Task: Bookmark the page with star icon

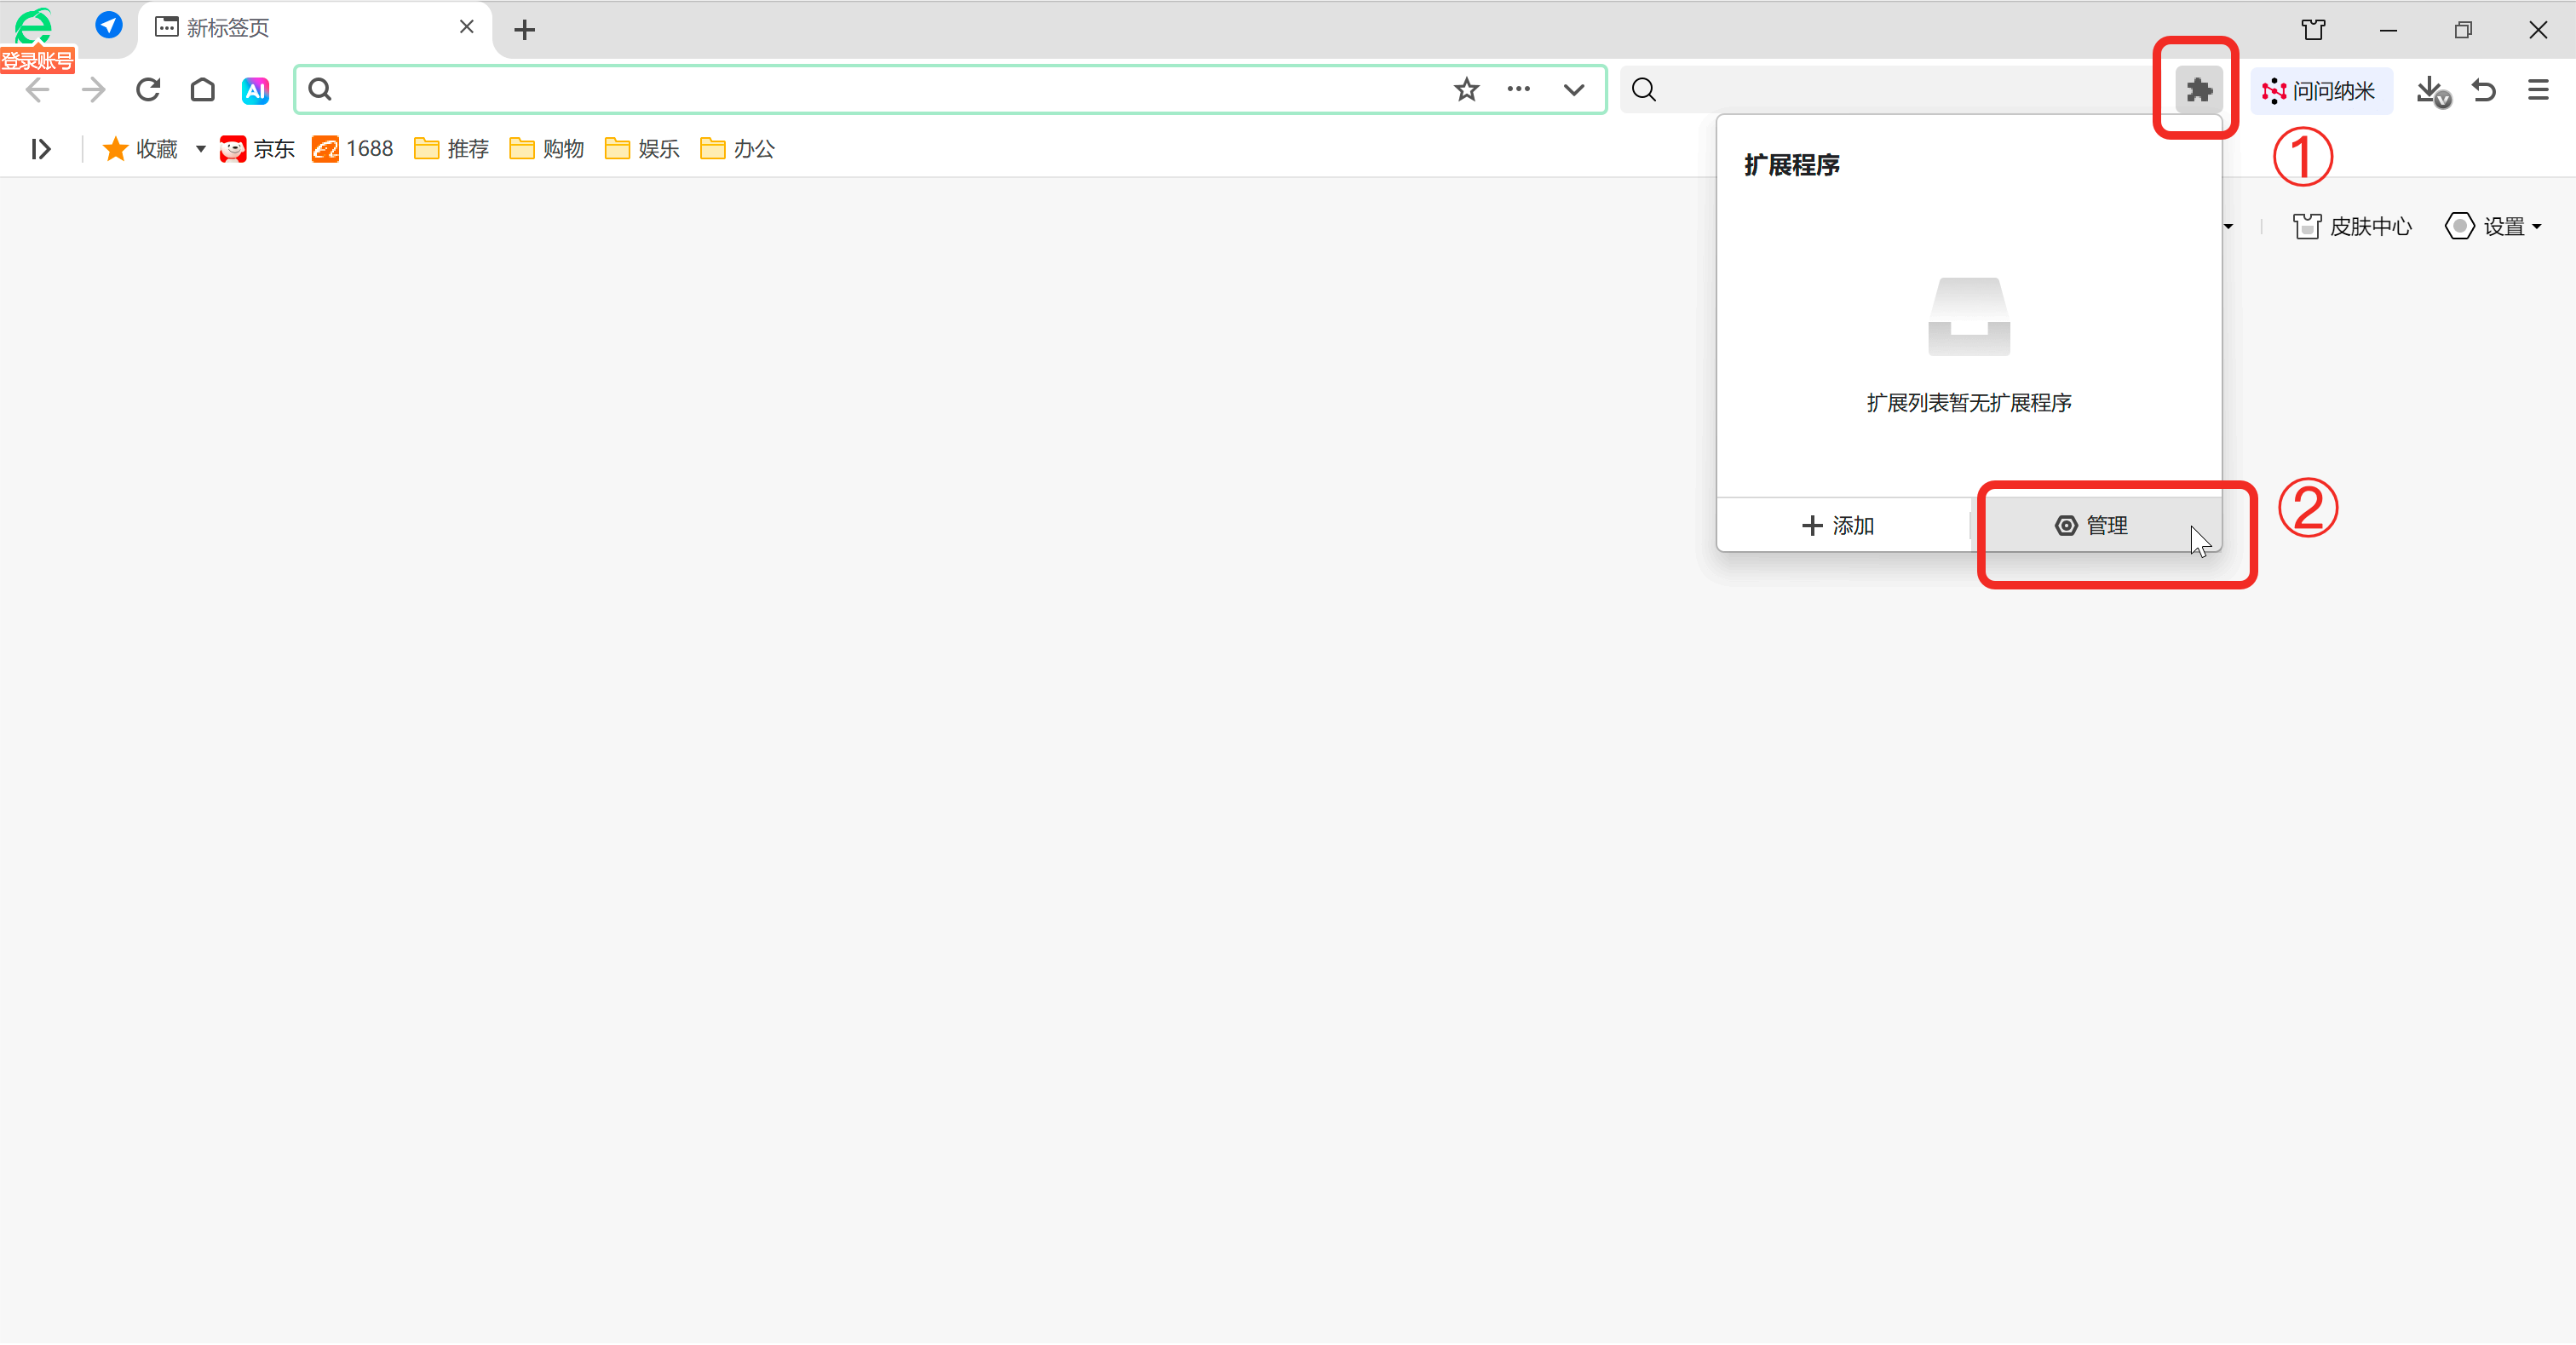Action: 1466,90
